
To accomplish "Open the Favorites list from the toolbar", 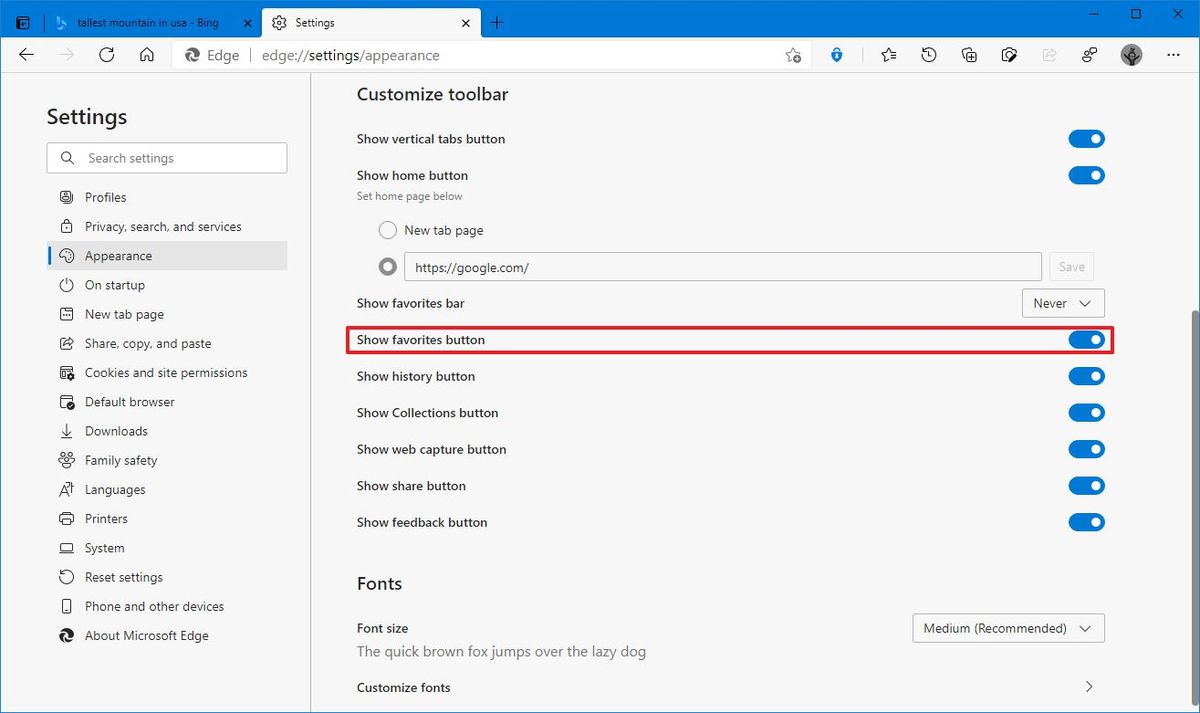I will pos(888,55).
